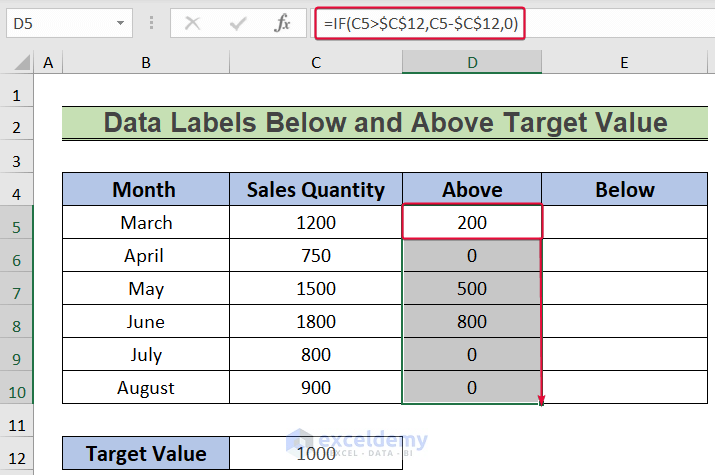
Task: Click the merged title cell
Action: pos(385,124)
